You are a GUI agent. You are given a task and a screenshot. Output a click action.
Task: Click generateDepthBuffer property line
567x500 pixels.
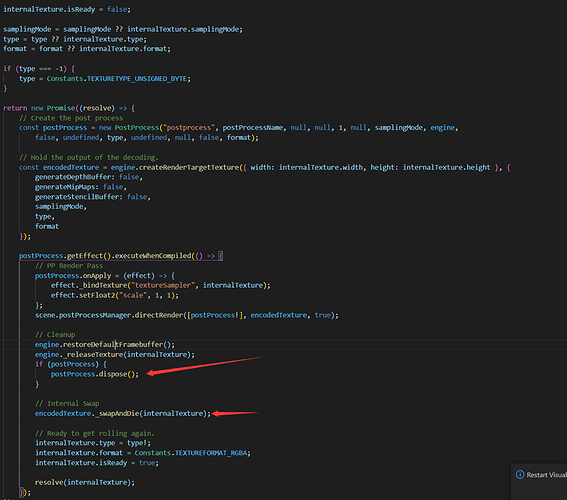click(89, 177)
